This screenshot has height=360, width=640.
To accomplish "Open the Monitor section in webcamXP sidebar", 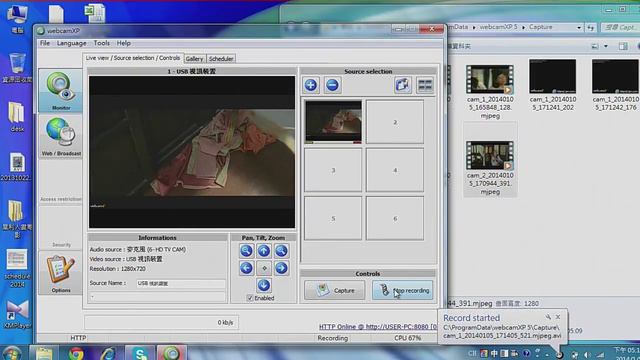I will click(x=61, y=91).
